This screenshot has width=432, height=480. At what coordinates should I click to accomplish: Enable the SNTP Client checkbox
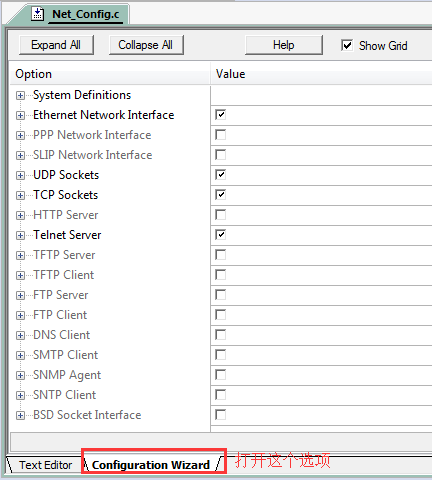click(x=220, y=395)
